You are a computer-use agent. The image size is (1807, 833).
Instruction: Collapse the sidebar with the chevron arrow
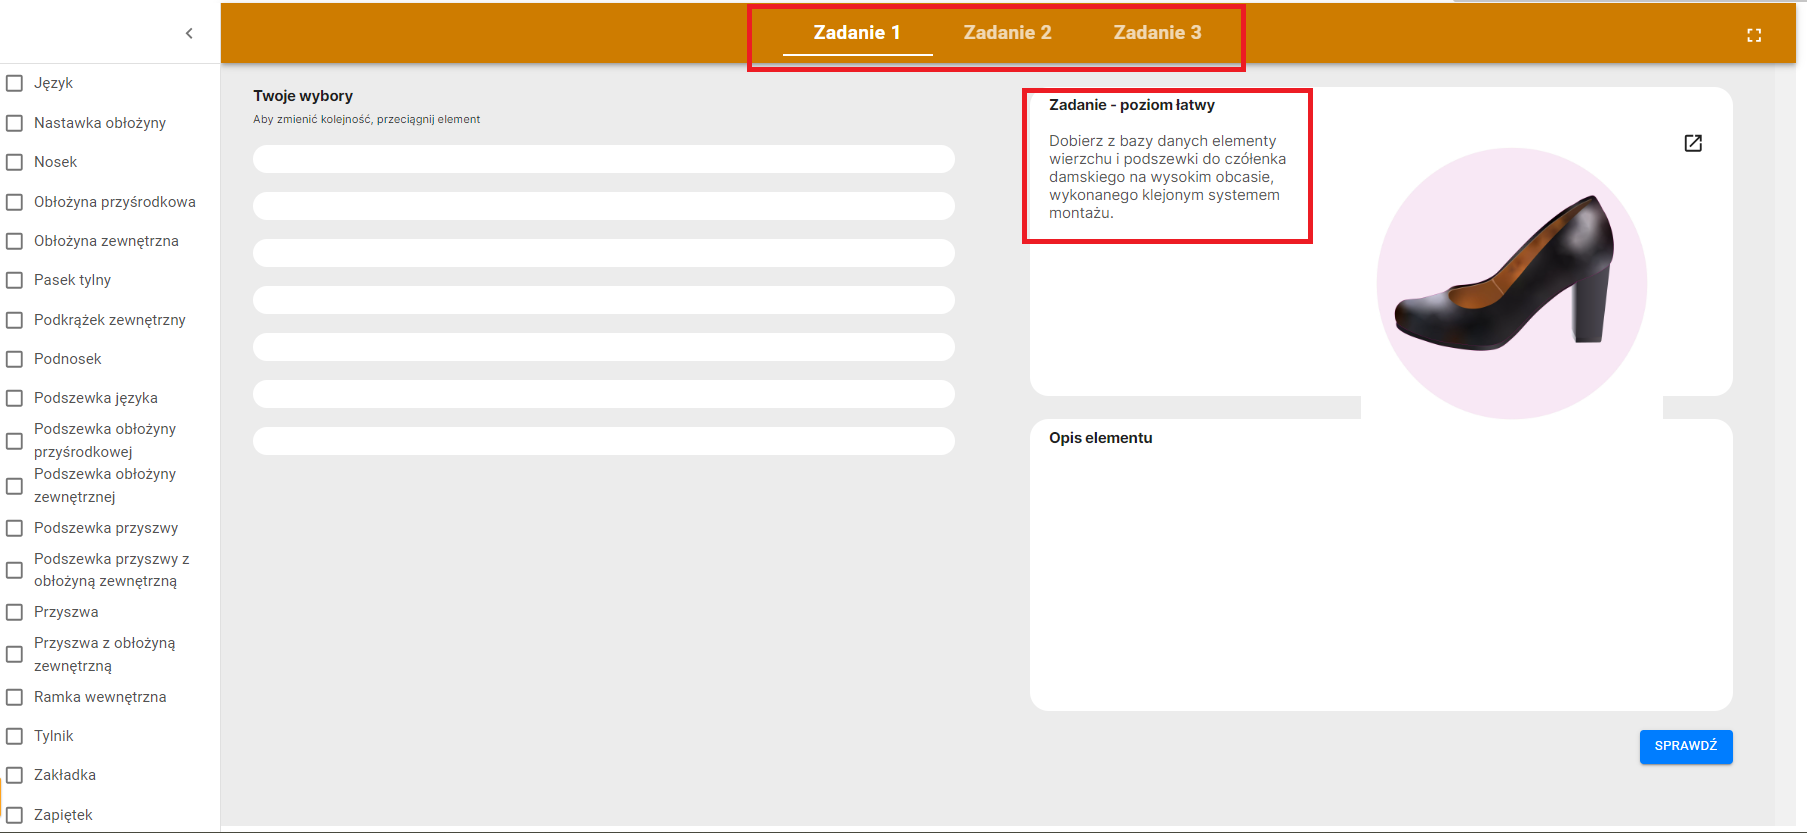[x=189, y=34]
